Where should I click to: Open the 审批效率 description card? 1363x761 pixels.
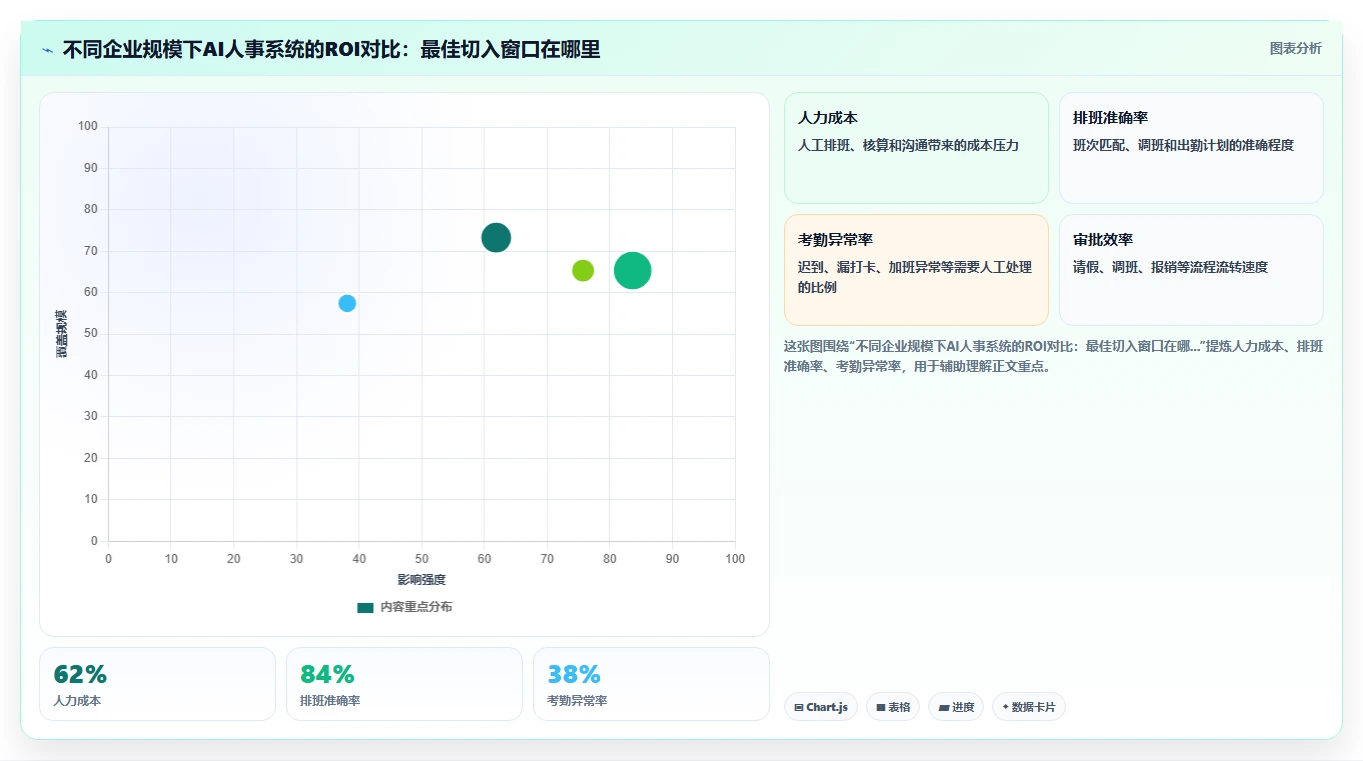point(1191,270)
